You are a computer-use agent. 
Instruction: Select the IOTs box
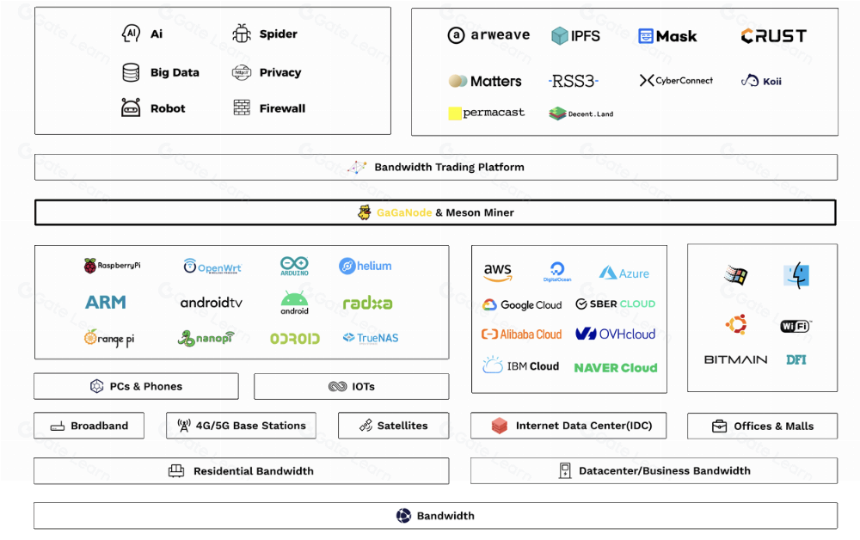tap(352, 386)
